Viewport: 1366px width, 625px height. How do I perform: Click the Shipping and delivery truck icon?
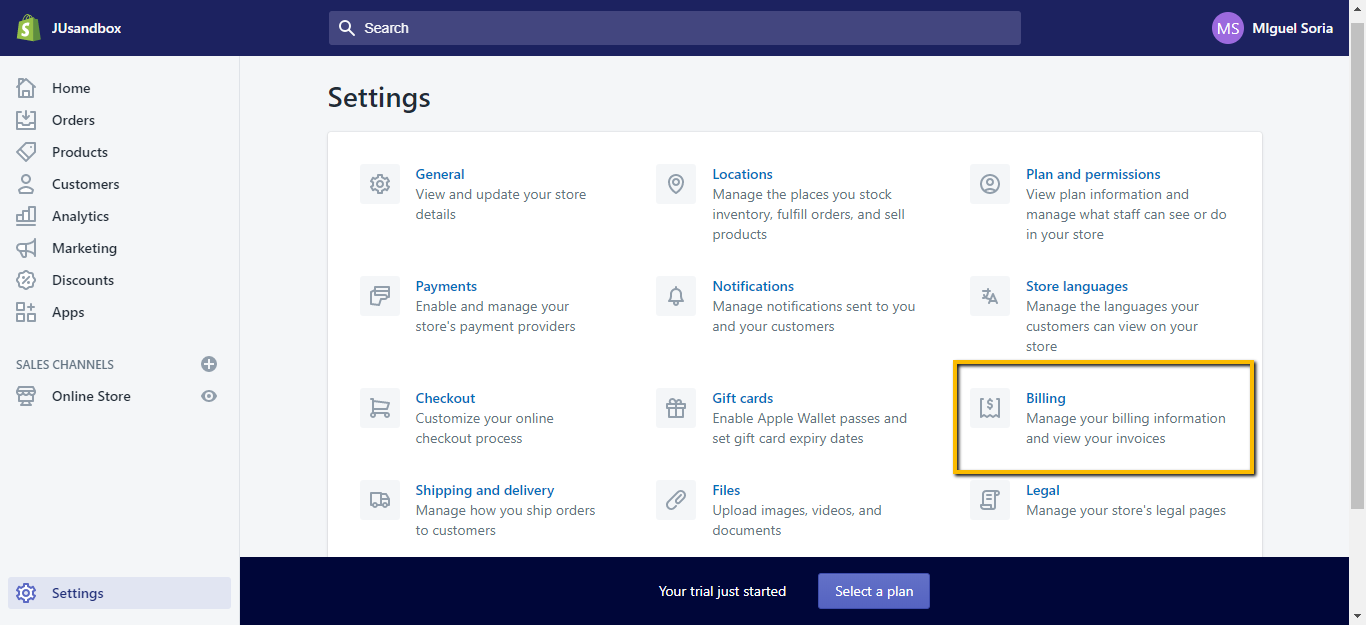pyautogui.click(x=380, y=500)
